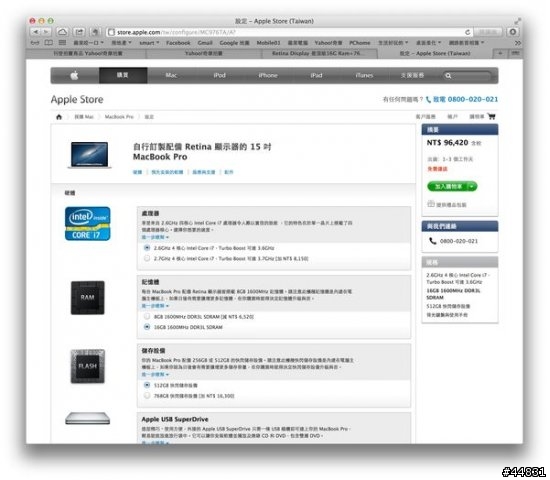Open the iPhone section in site navigation
This screenshot has height=480, width=550.
(268, 75)
